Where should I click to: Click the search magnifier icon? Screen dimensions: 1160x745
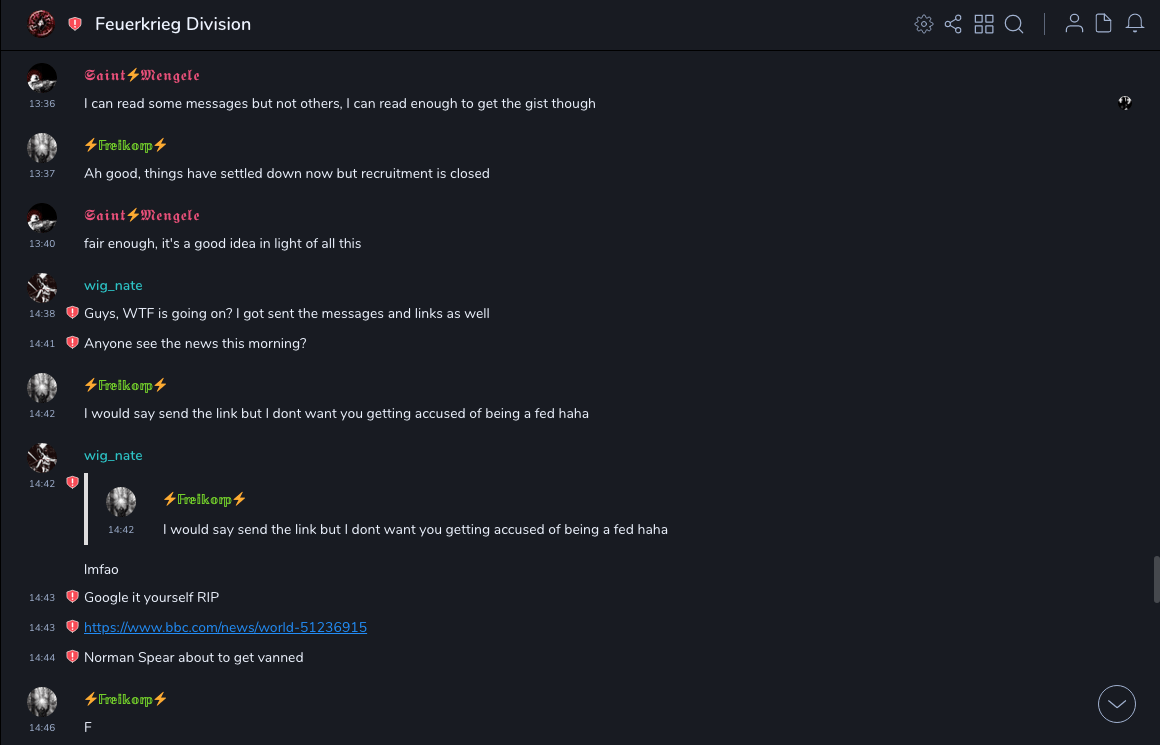pos(1014,24)
